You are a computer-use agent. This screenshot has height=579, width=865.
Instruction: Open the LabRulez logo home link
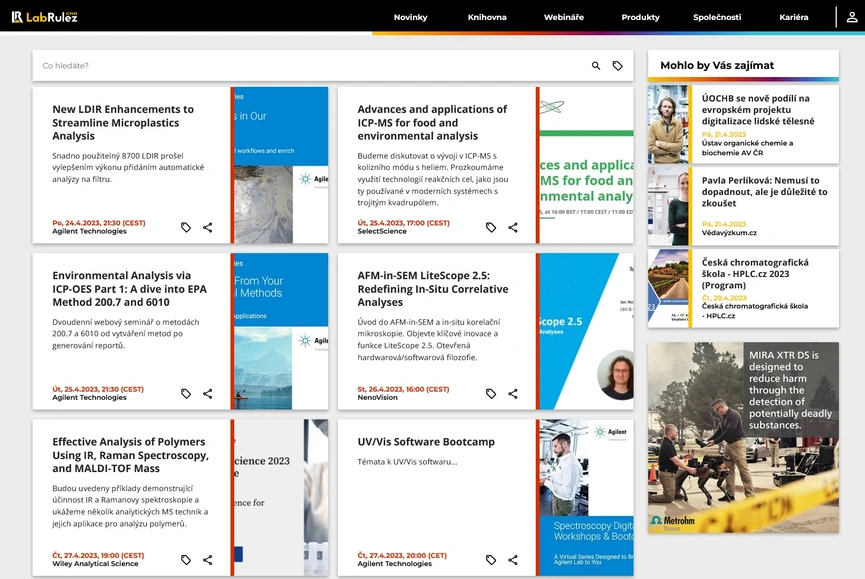click(45, 17)
